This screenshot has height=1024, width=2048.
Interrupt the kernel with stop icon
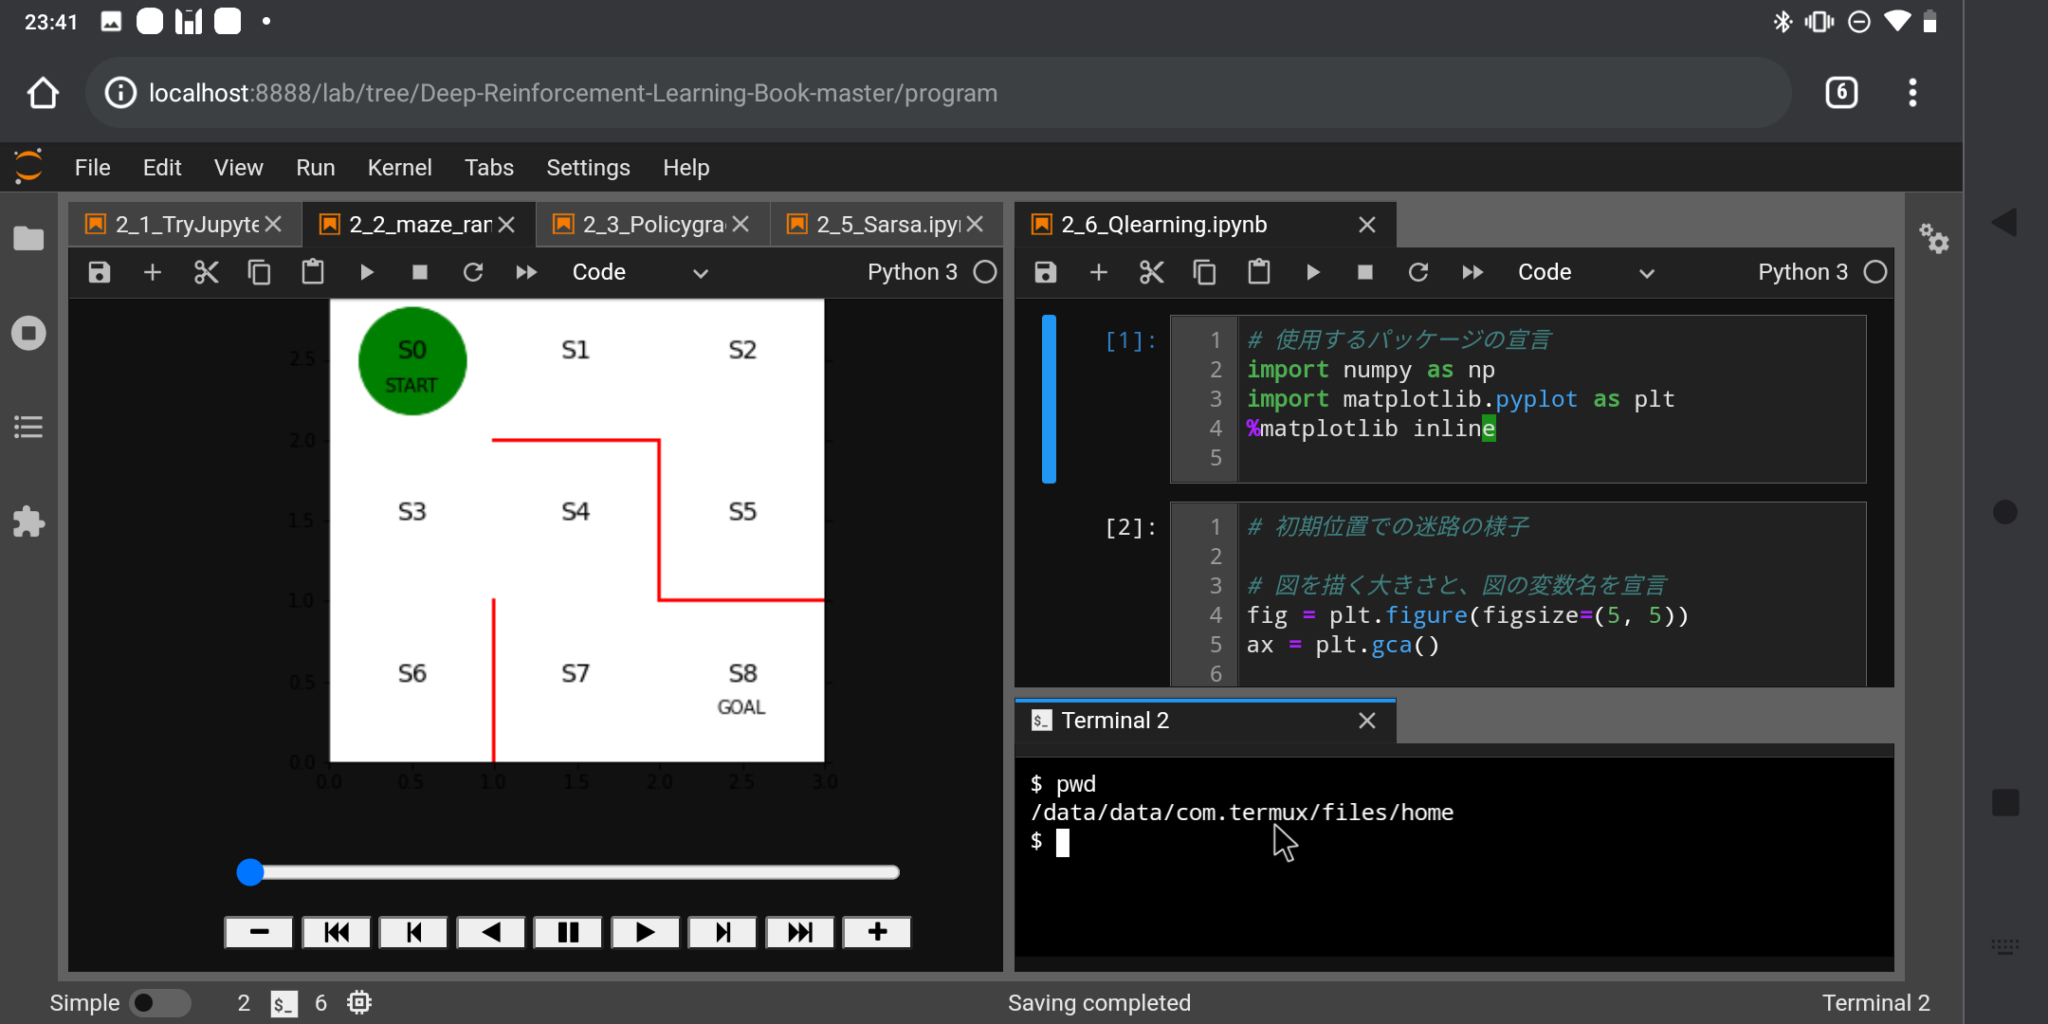pyautogui.click(x=1366, y=272)
